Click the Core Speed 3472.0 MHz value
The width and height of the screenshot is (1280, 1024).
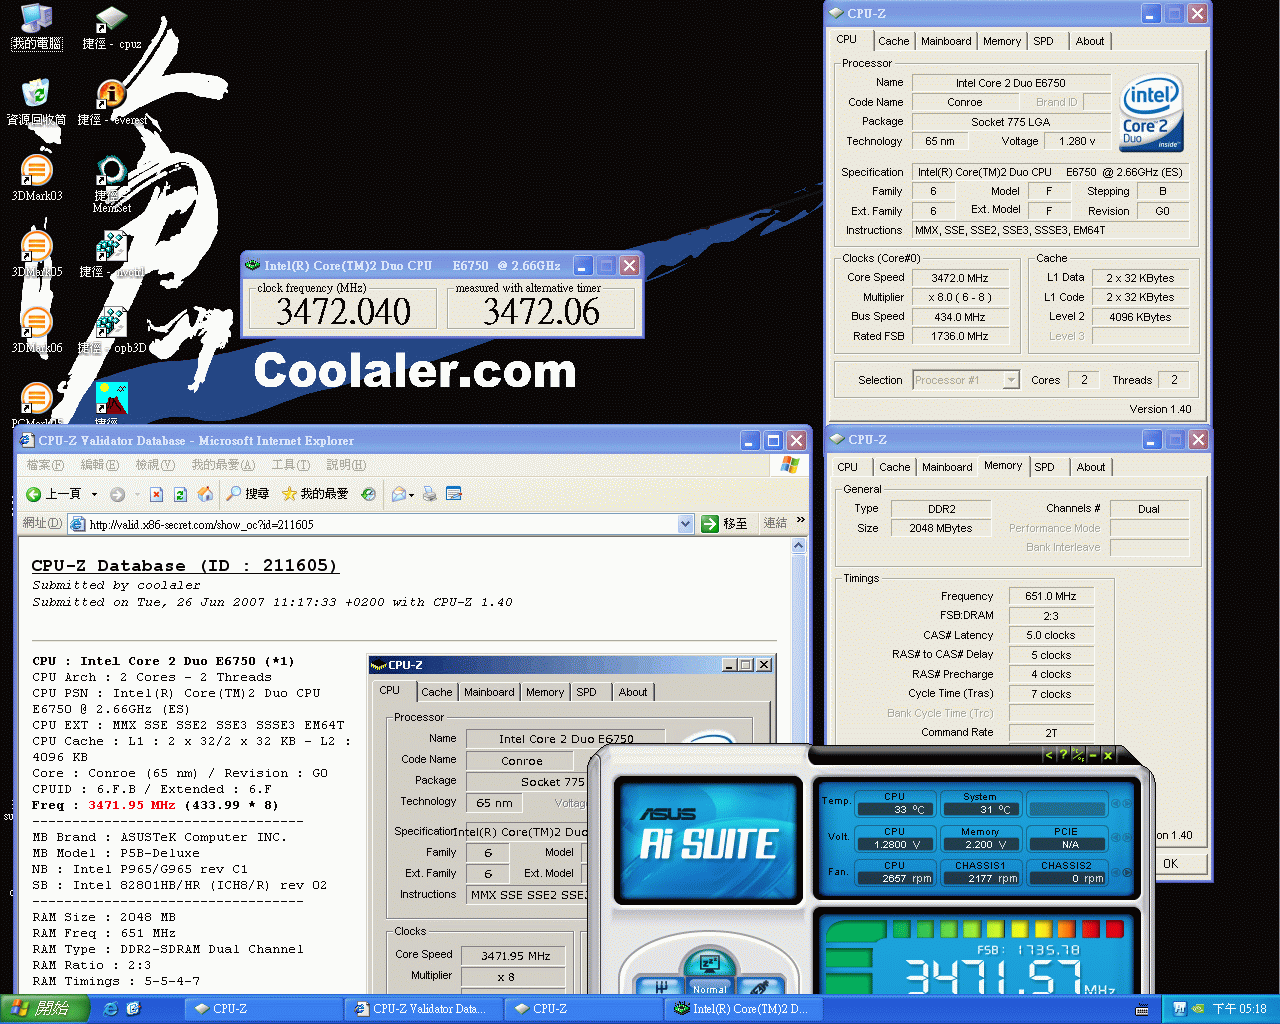pos(960,278)
